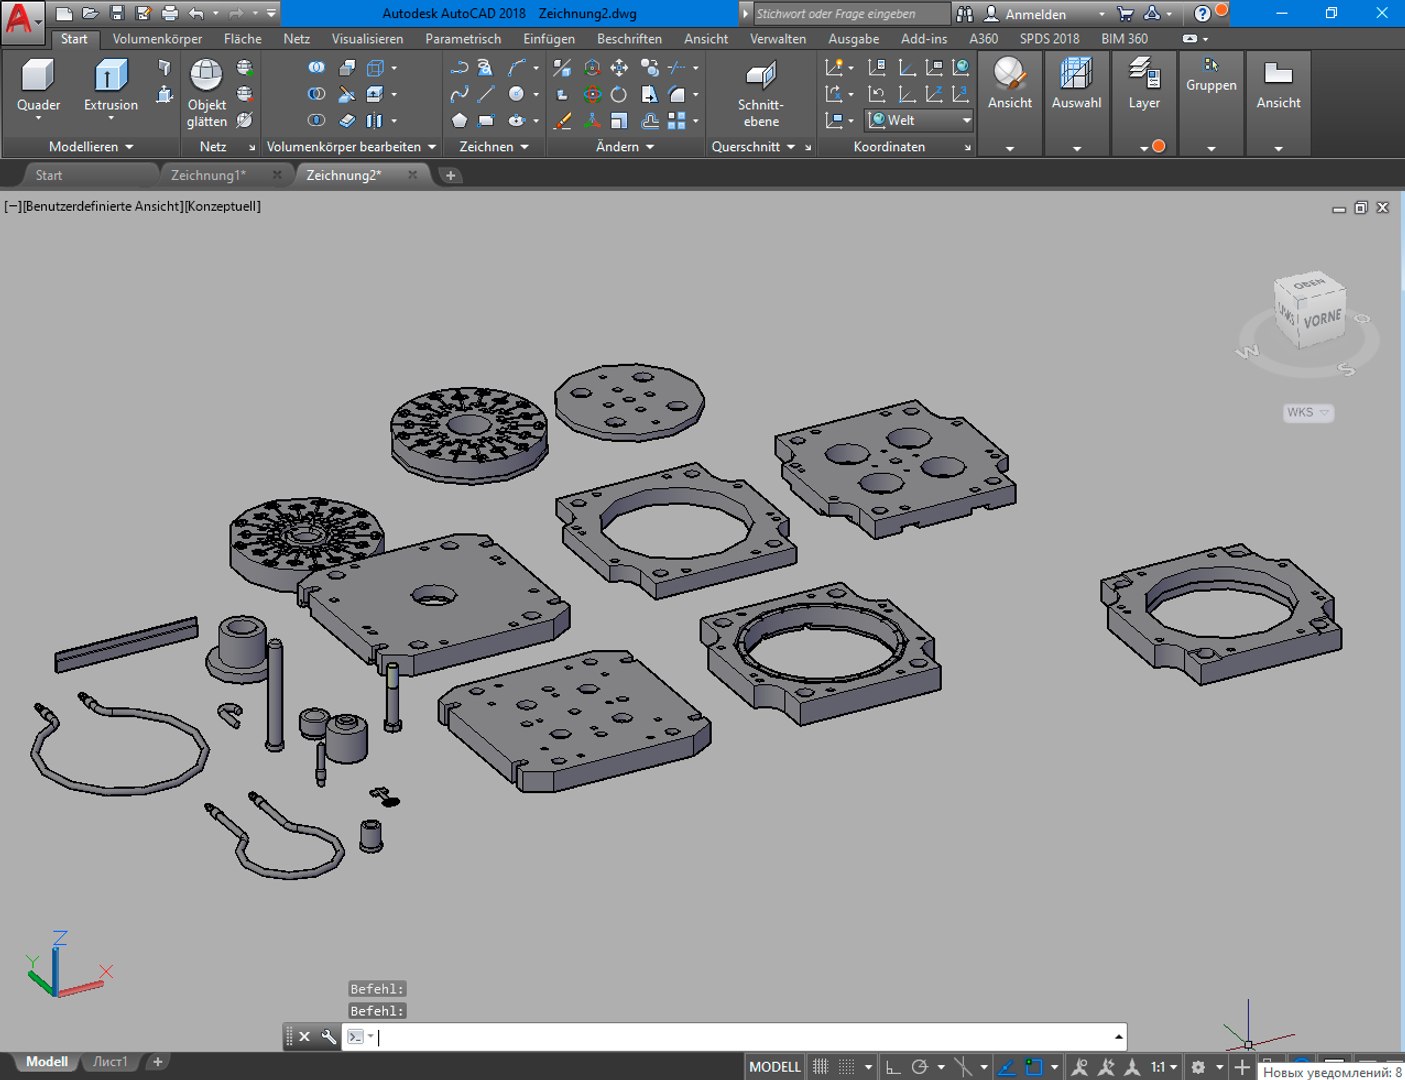This screenshot has width=1405, height=1080.
Task: Toggle snap mode dotted grid in status bar
Action: click(x=846, y=1067)
